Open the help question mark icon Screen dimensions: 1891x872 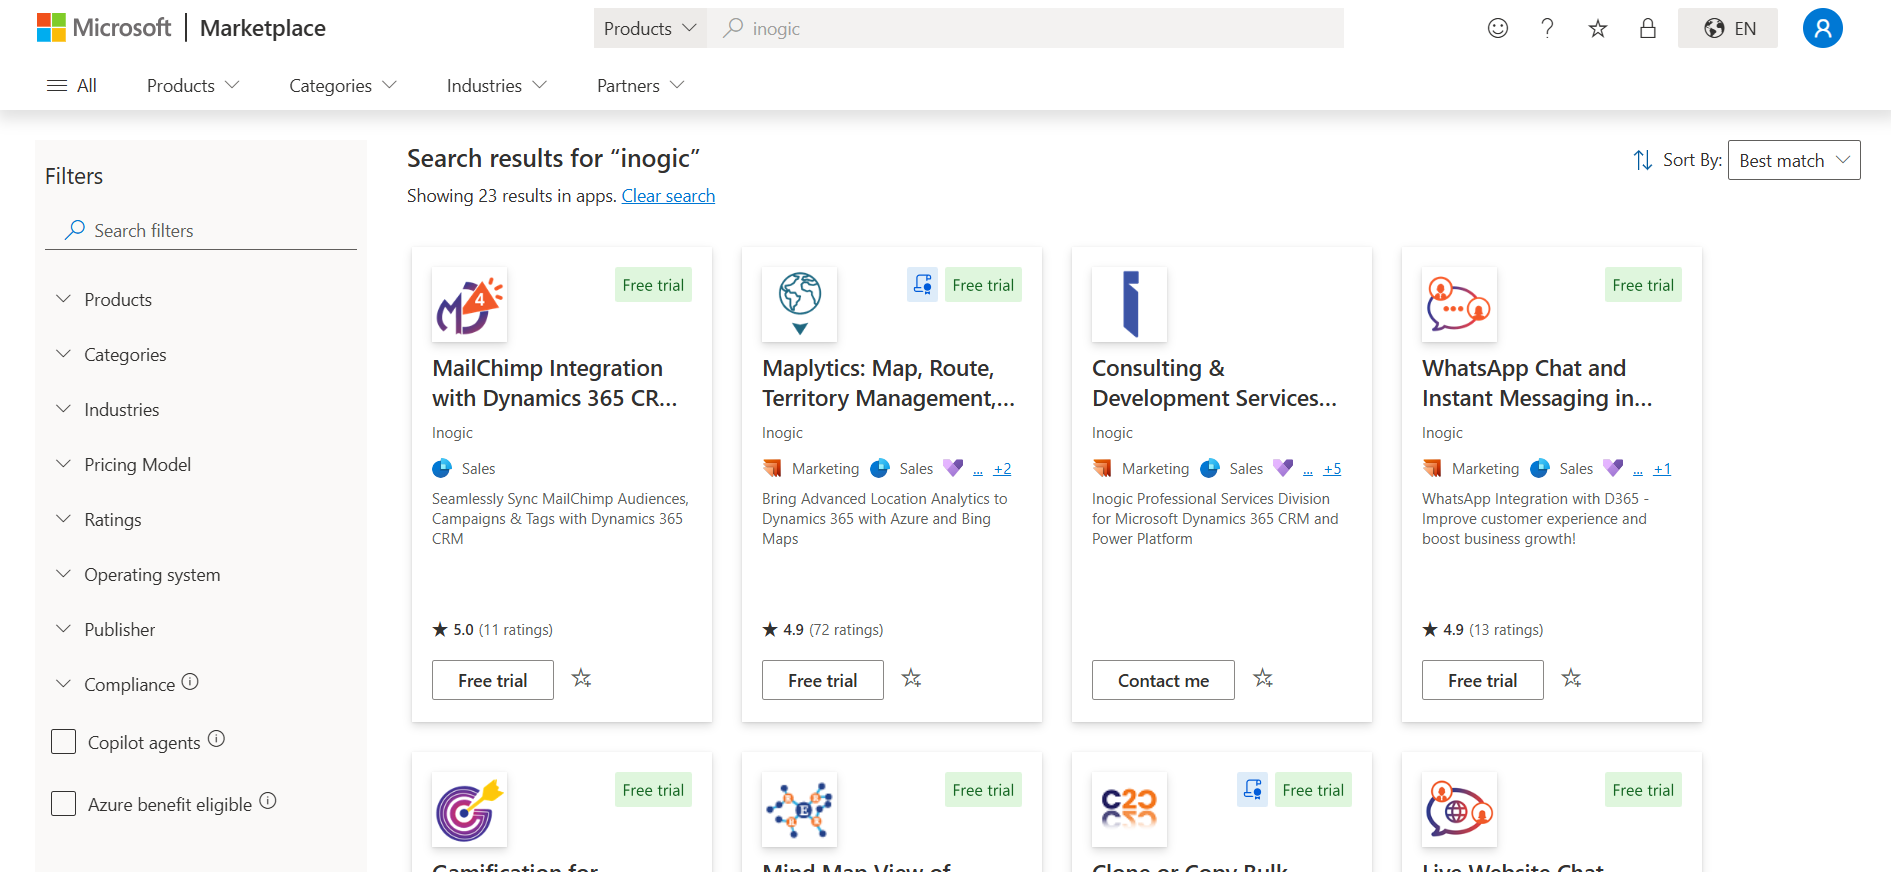click(1547, 28)
